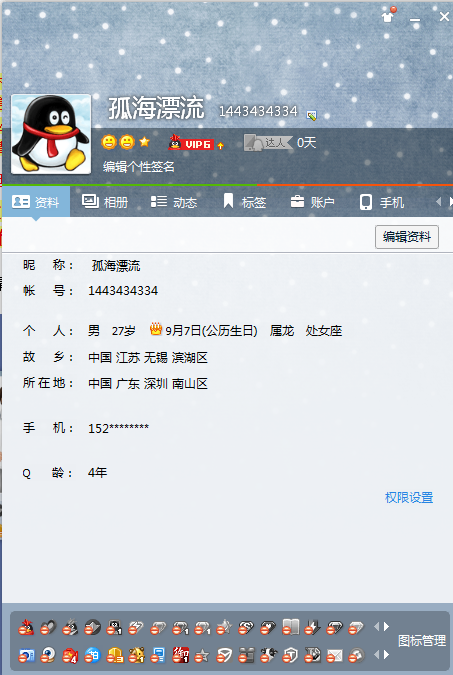
Task: Open the 权限设置 link
Action: [x=409, y=498]
